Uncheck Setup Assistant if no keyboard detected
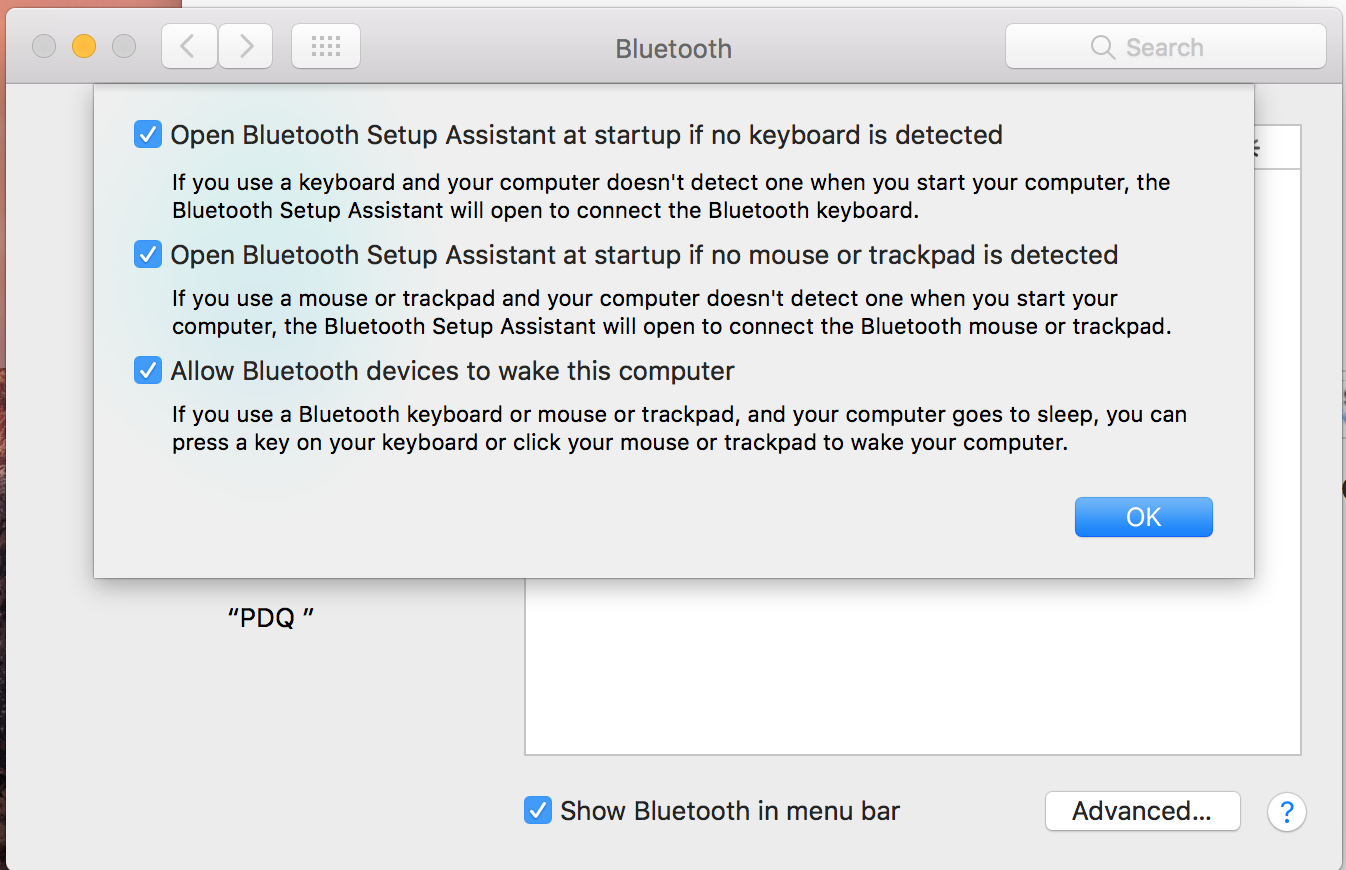1346x870 pixels. coord(148,134)
